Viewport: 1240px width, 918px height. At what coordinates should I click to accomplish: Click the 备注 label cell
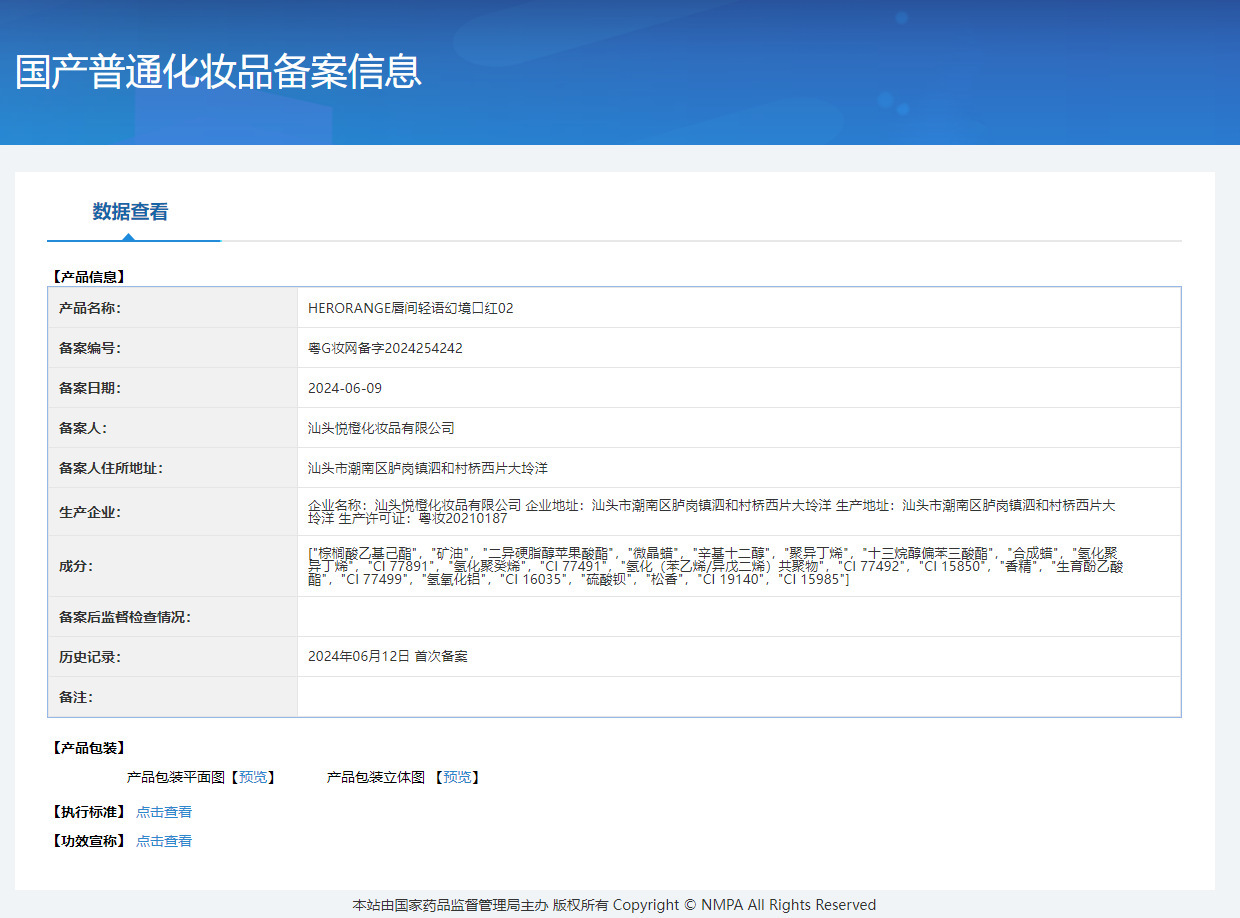click(x=173, y=697)
